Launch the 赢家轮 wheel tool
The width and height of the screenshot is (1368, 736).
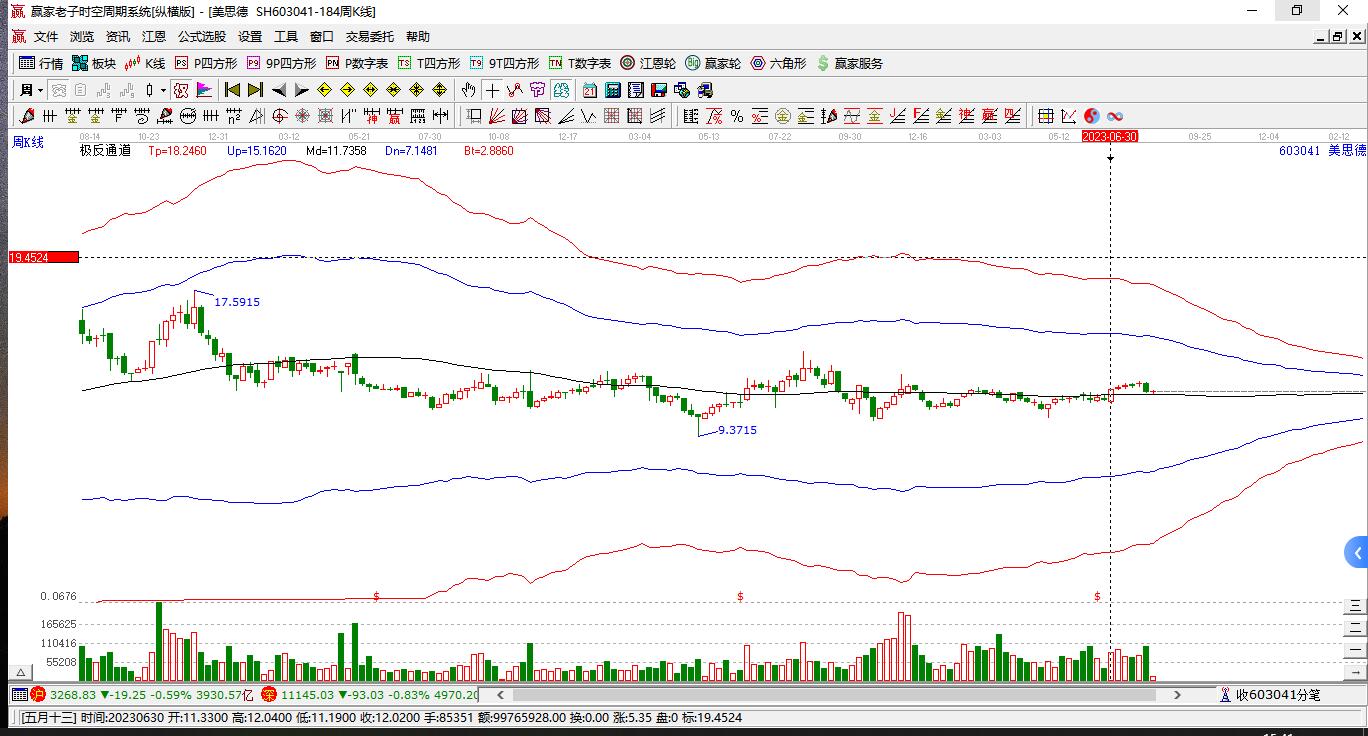click(713, 63)
